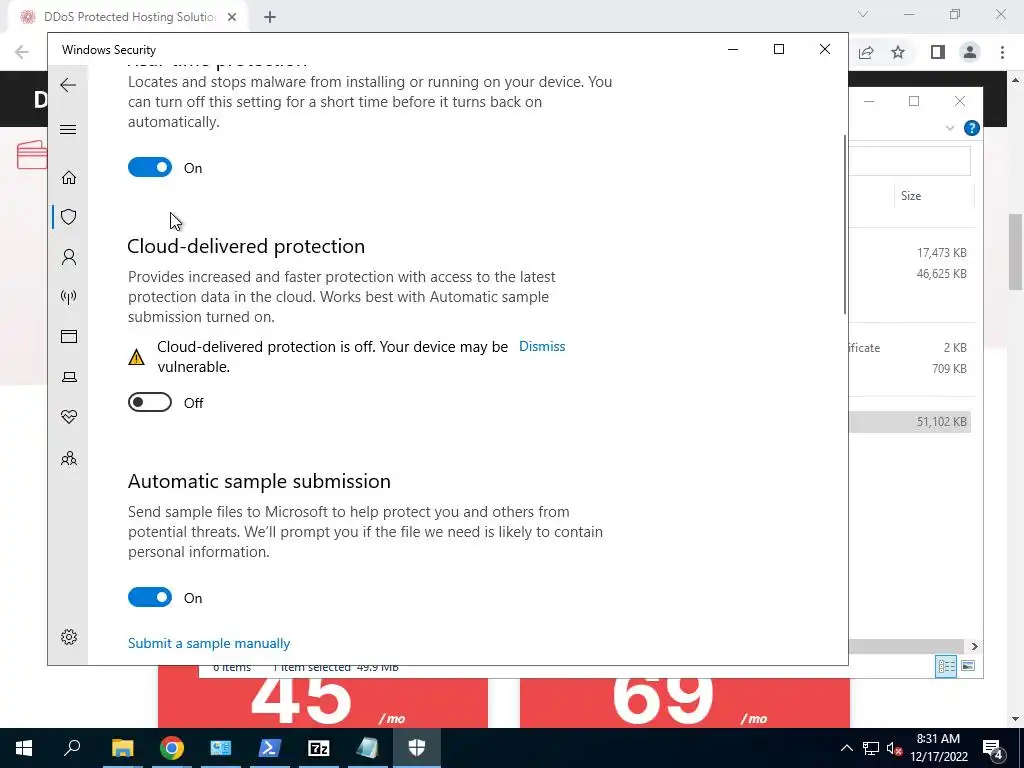
Task: Show hidden system tray icons
Action: 846,748
